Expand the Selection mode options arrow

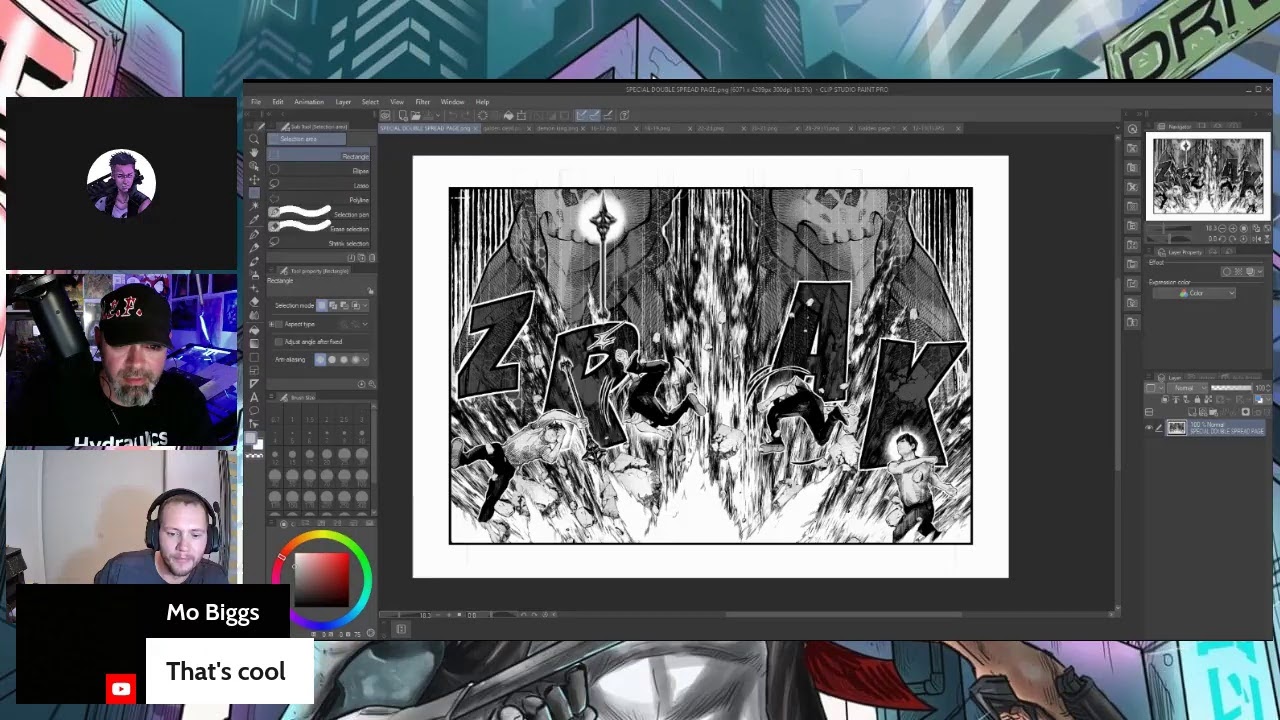[x=364, y=305]
